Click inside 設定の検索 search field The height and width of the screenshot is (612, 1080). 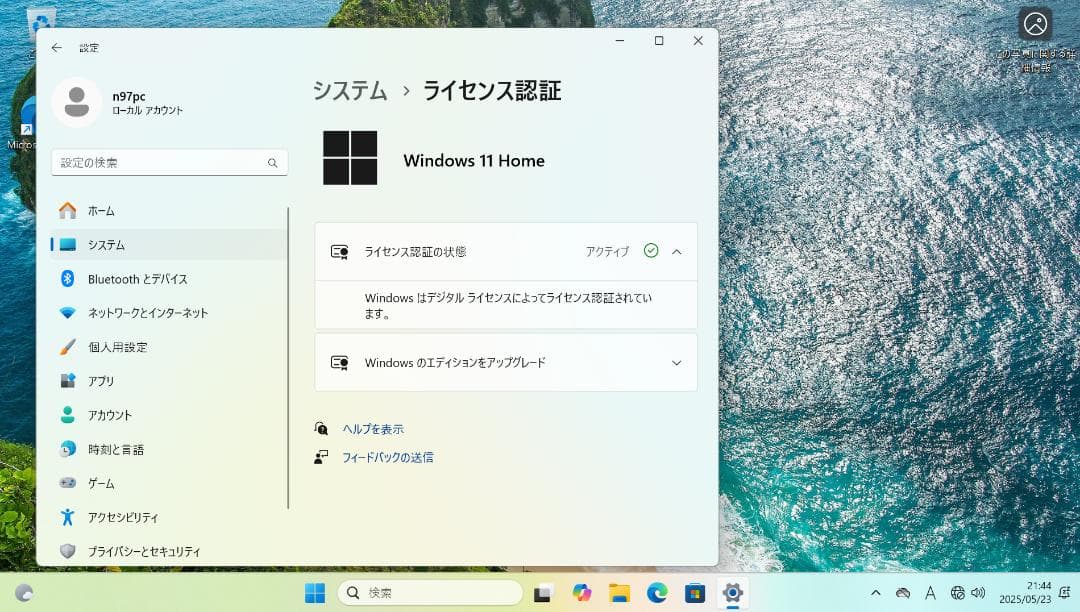[x=169, y=163]
